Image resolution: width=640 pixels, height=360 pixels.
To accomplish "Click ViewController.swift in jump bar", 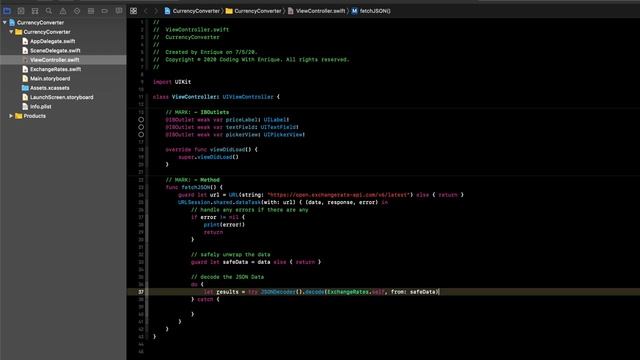I will pos(316,11).
